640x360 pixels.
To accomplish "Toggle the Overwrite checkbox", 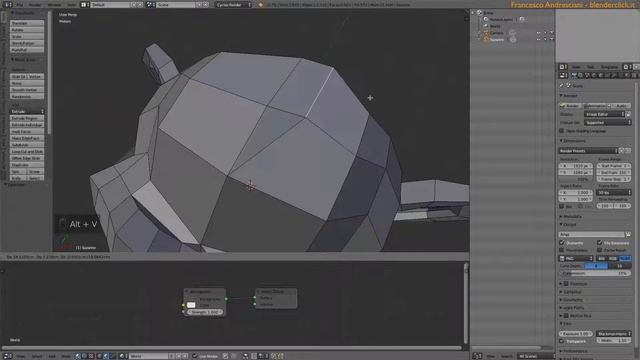I will [x=562, y=243].
